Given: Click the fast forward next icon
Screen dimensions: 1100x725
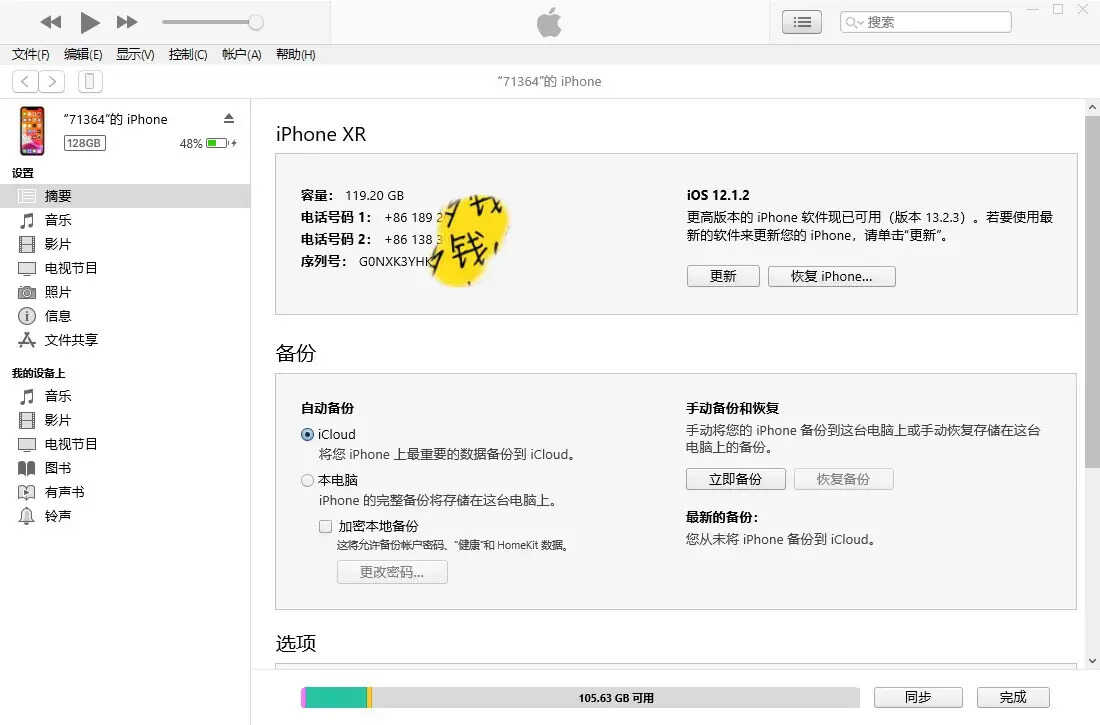Looking at the screenshot, I should tap(127, 22).
